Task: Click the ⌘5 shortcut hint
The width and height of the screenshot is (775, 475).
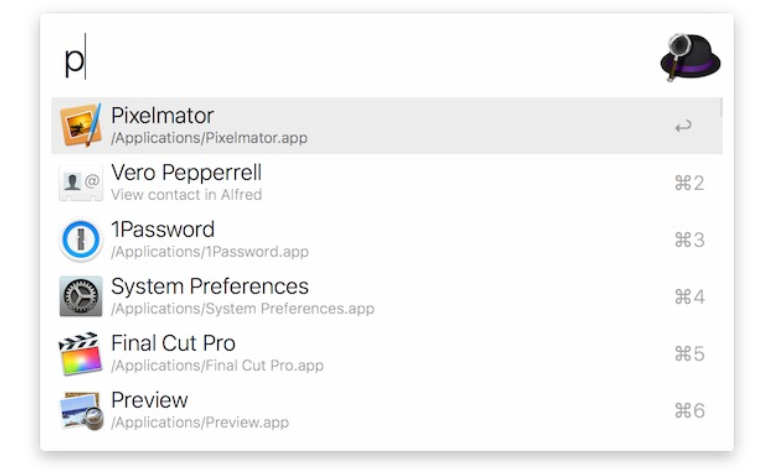Action: point(689,354)
